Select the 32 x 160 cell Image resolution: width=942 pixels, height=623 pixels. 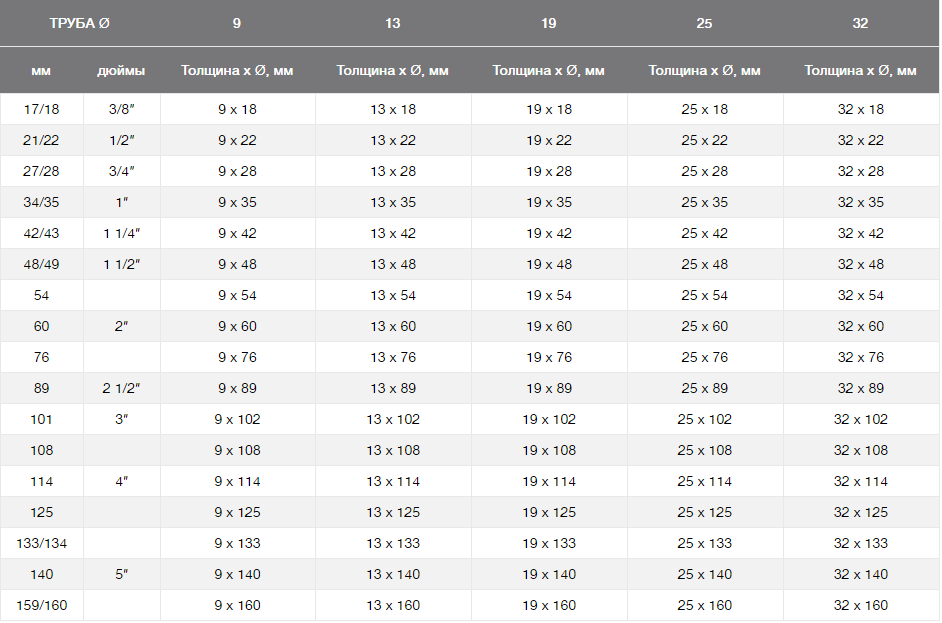coord(860,605)
